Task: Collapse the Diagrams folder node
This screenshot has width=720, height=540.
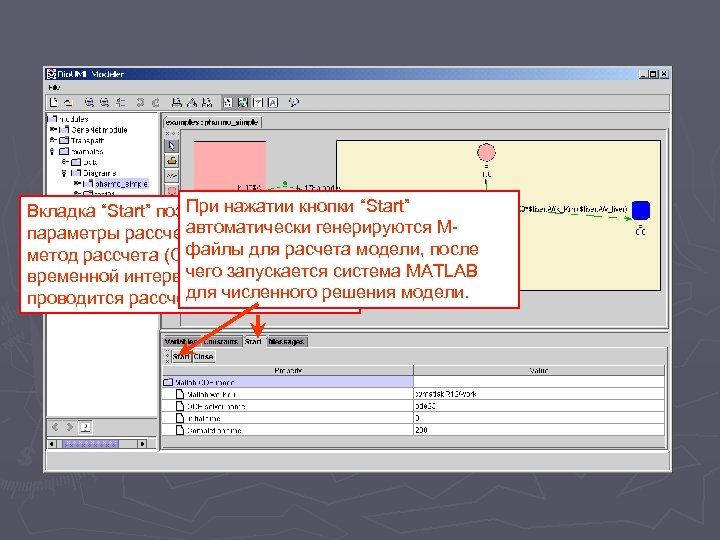Action: click(64, 173)
